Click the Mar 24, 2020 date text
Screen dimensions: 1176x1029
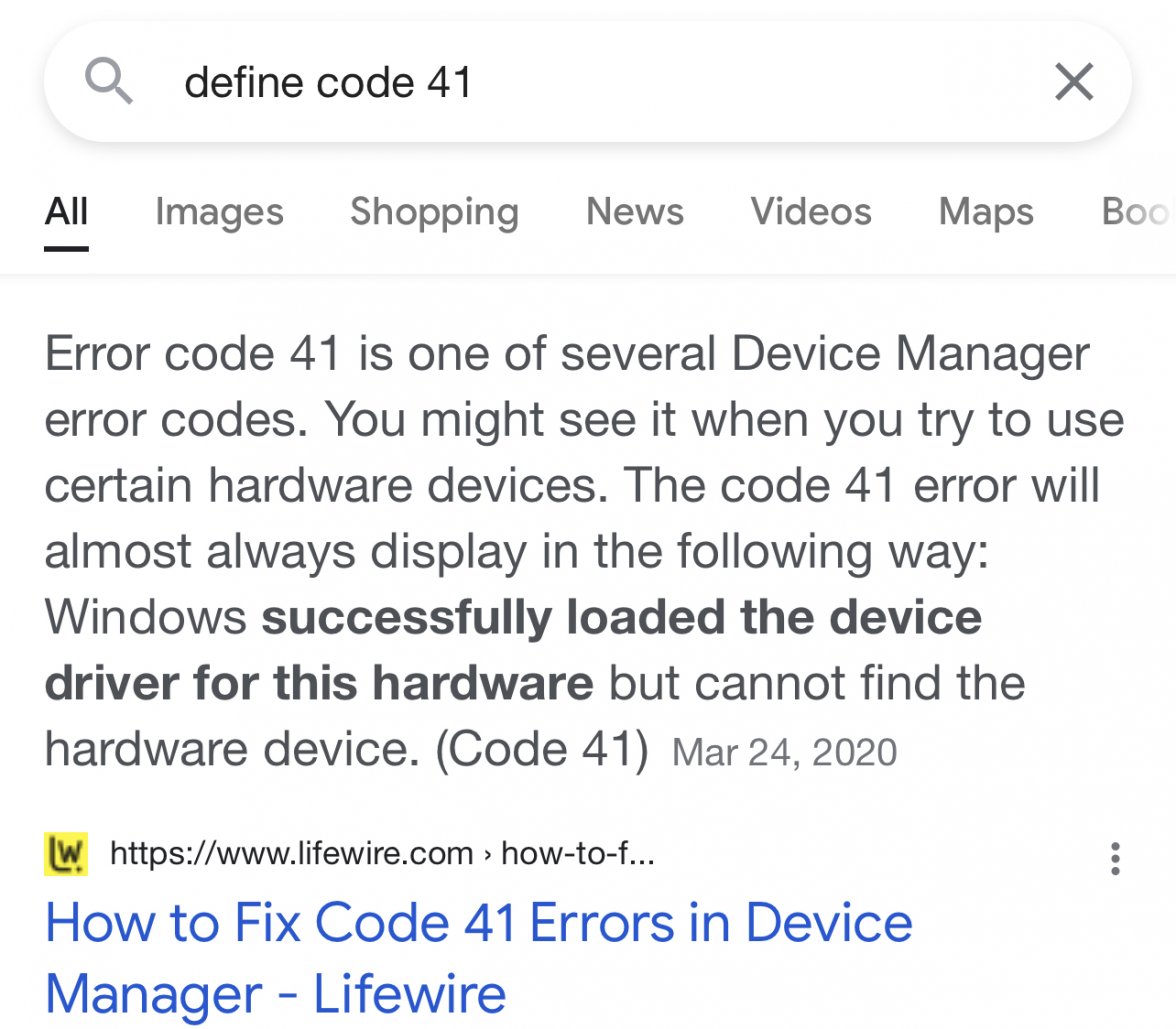click(x=785, y=751)
